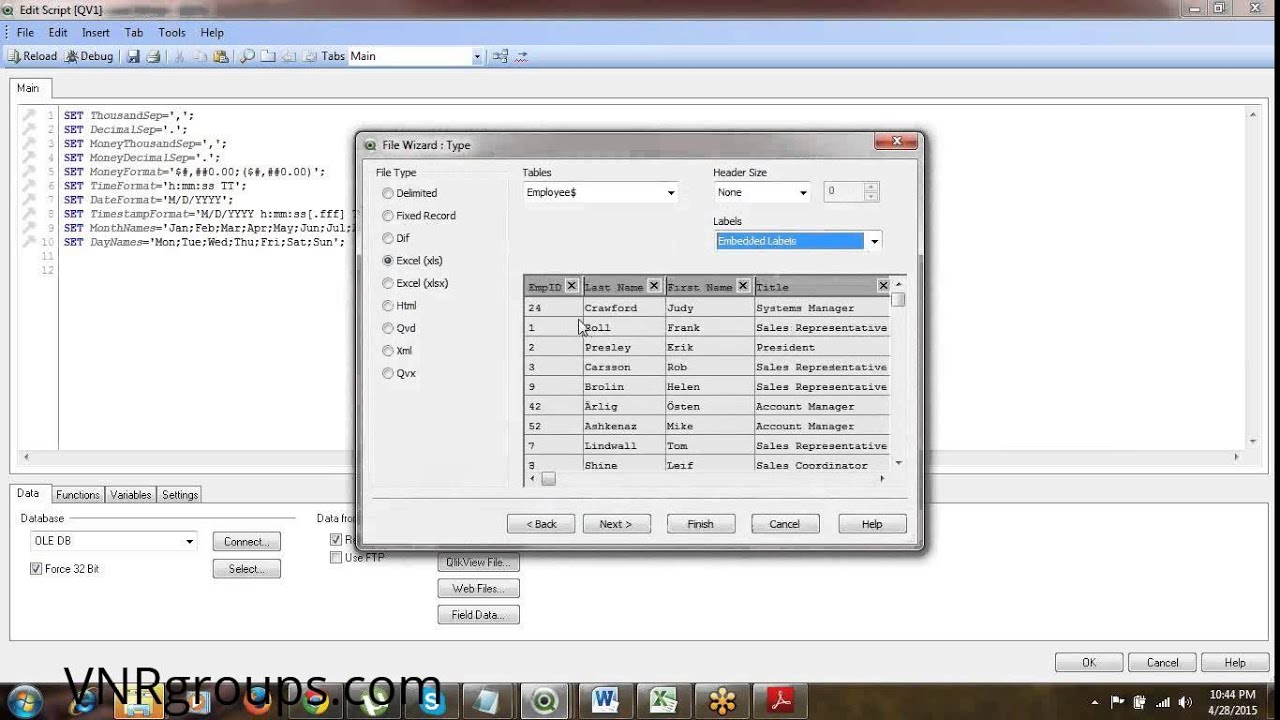
Task: Click the preview table vertical scrollbar thumb
Action: coord(898,299)
